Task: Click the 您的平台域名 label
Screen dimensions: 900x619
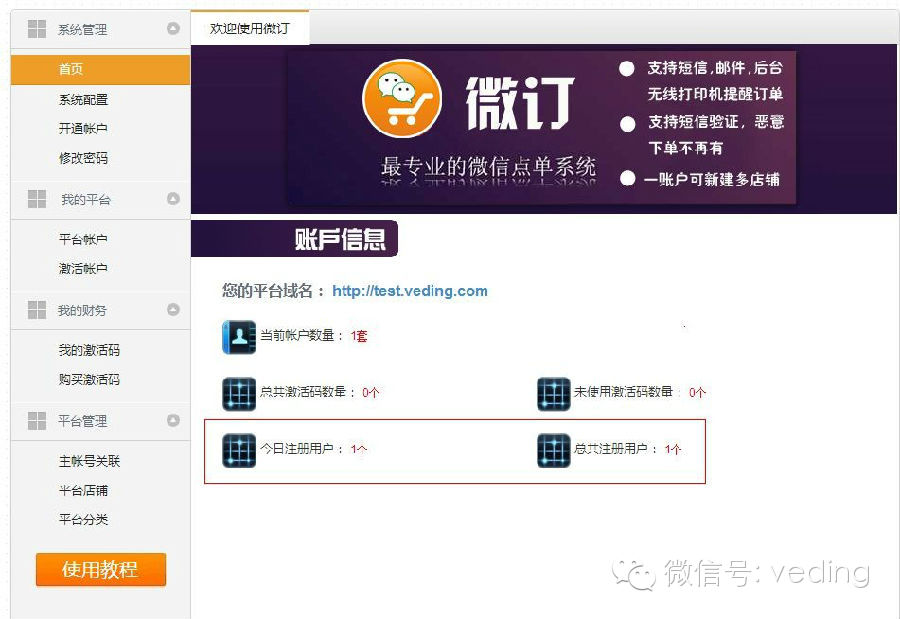Action: 273,291
